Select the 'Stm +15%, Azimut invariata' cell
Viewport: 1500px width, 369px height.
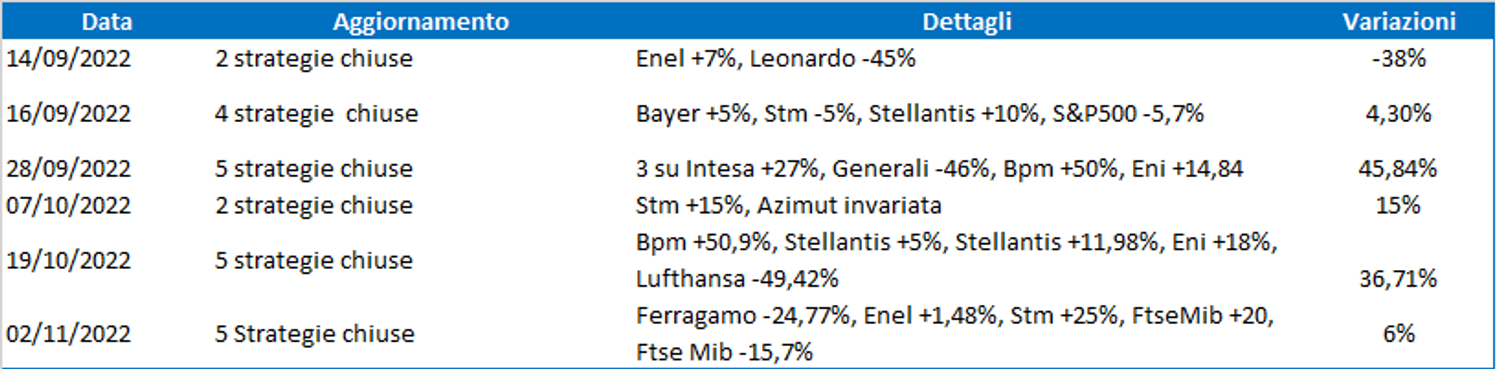click(x=790, y=205)
